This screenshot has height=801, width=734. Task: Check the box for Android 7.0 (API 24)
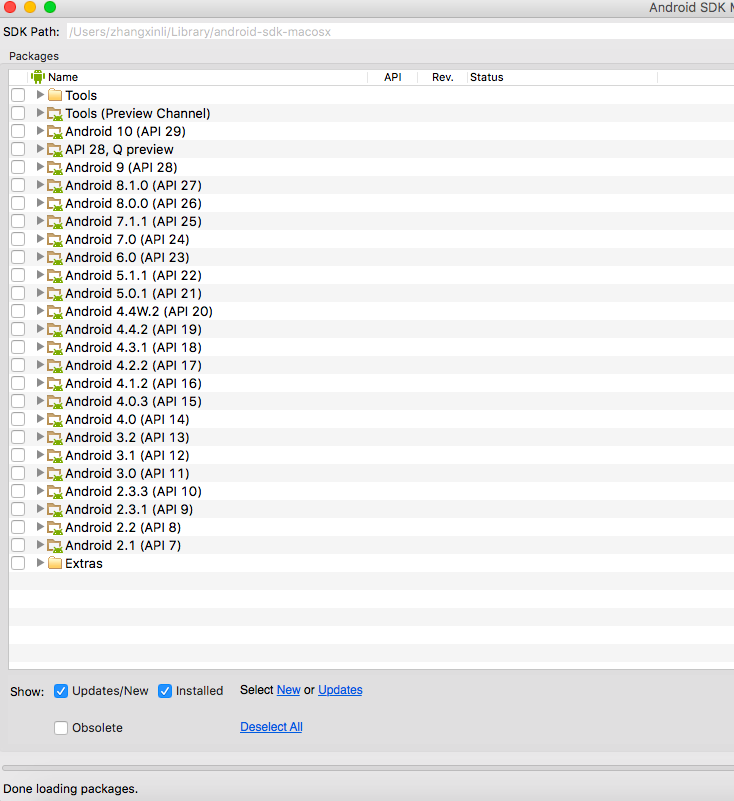(x=18, y=239)
